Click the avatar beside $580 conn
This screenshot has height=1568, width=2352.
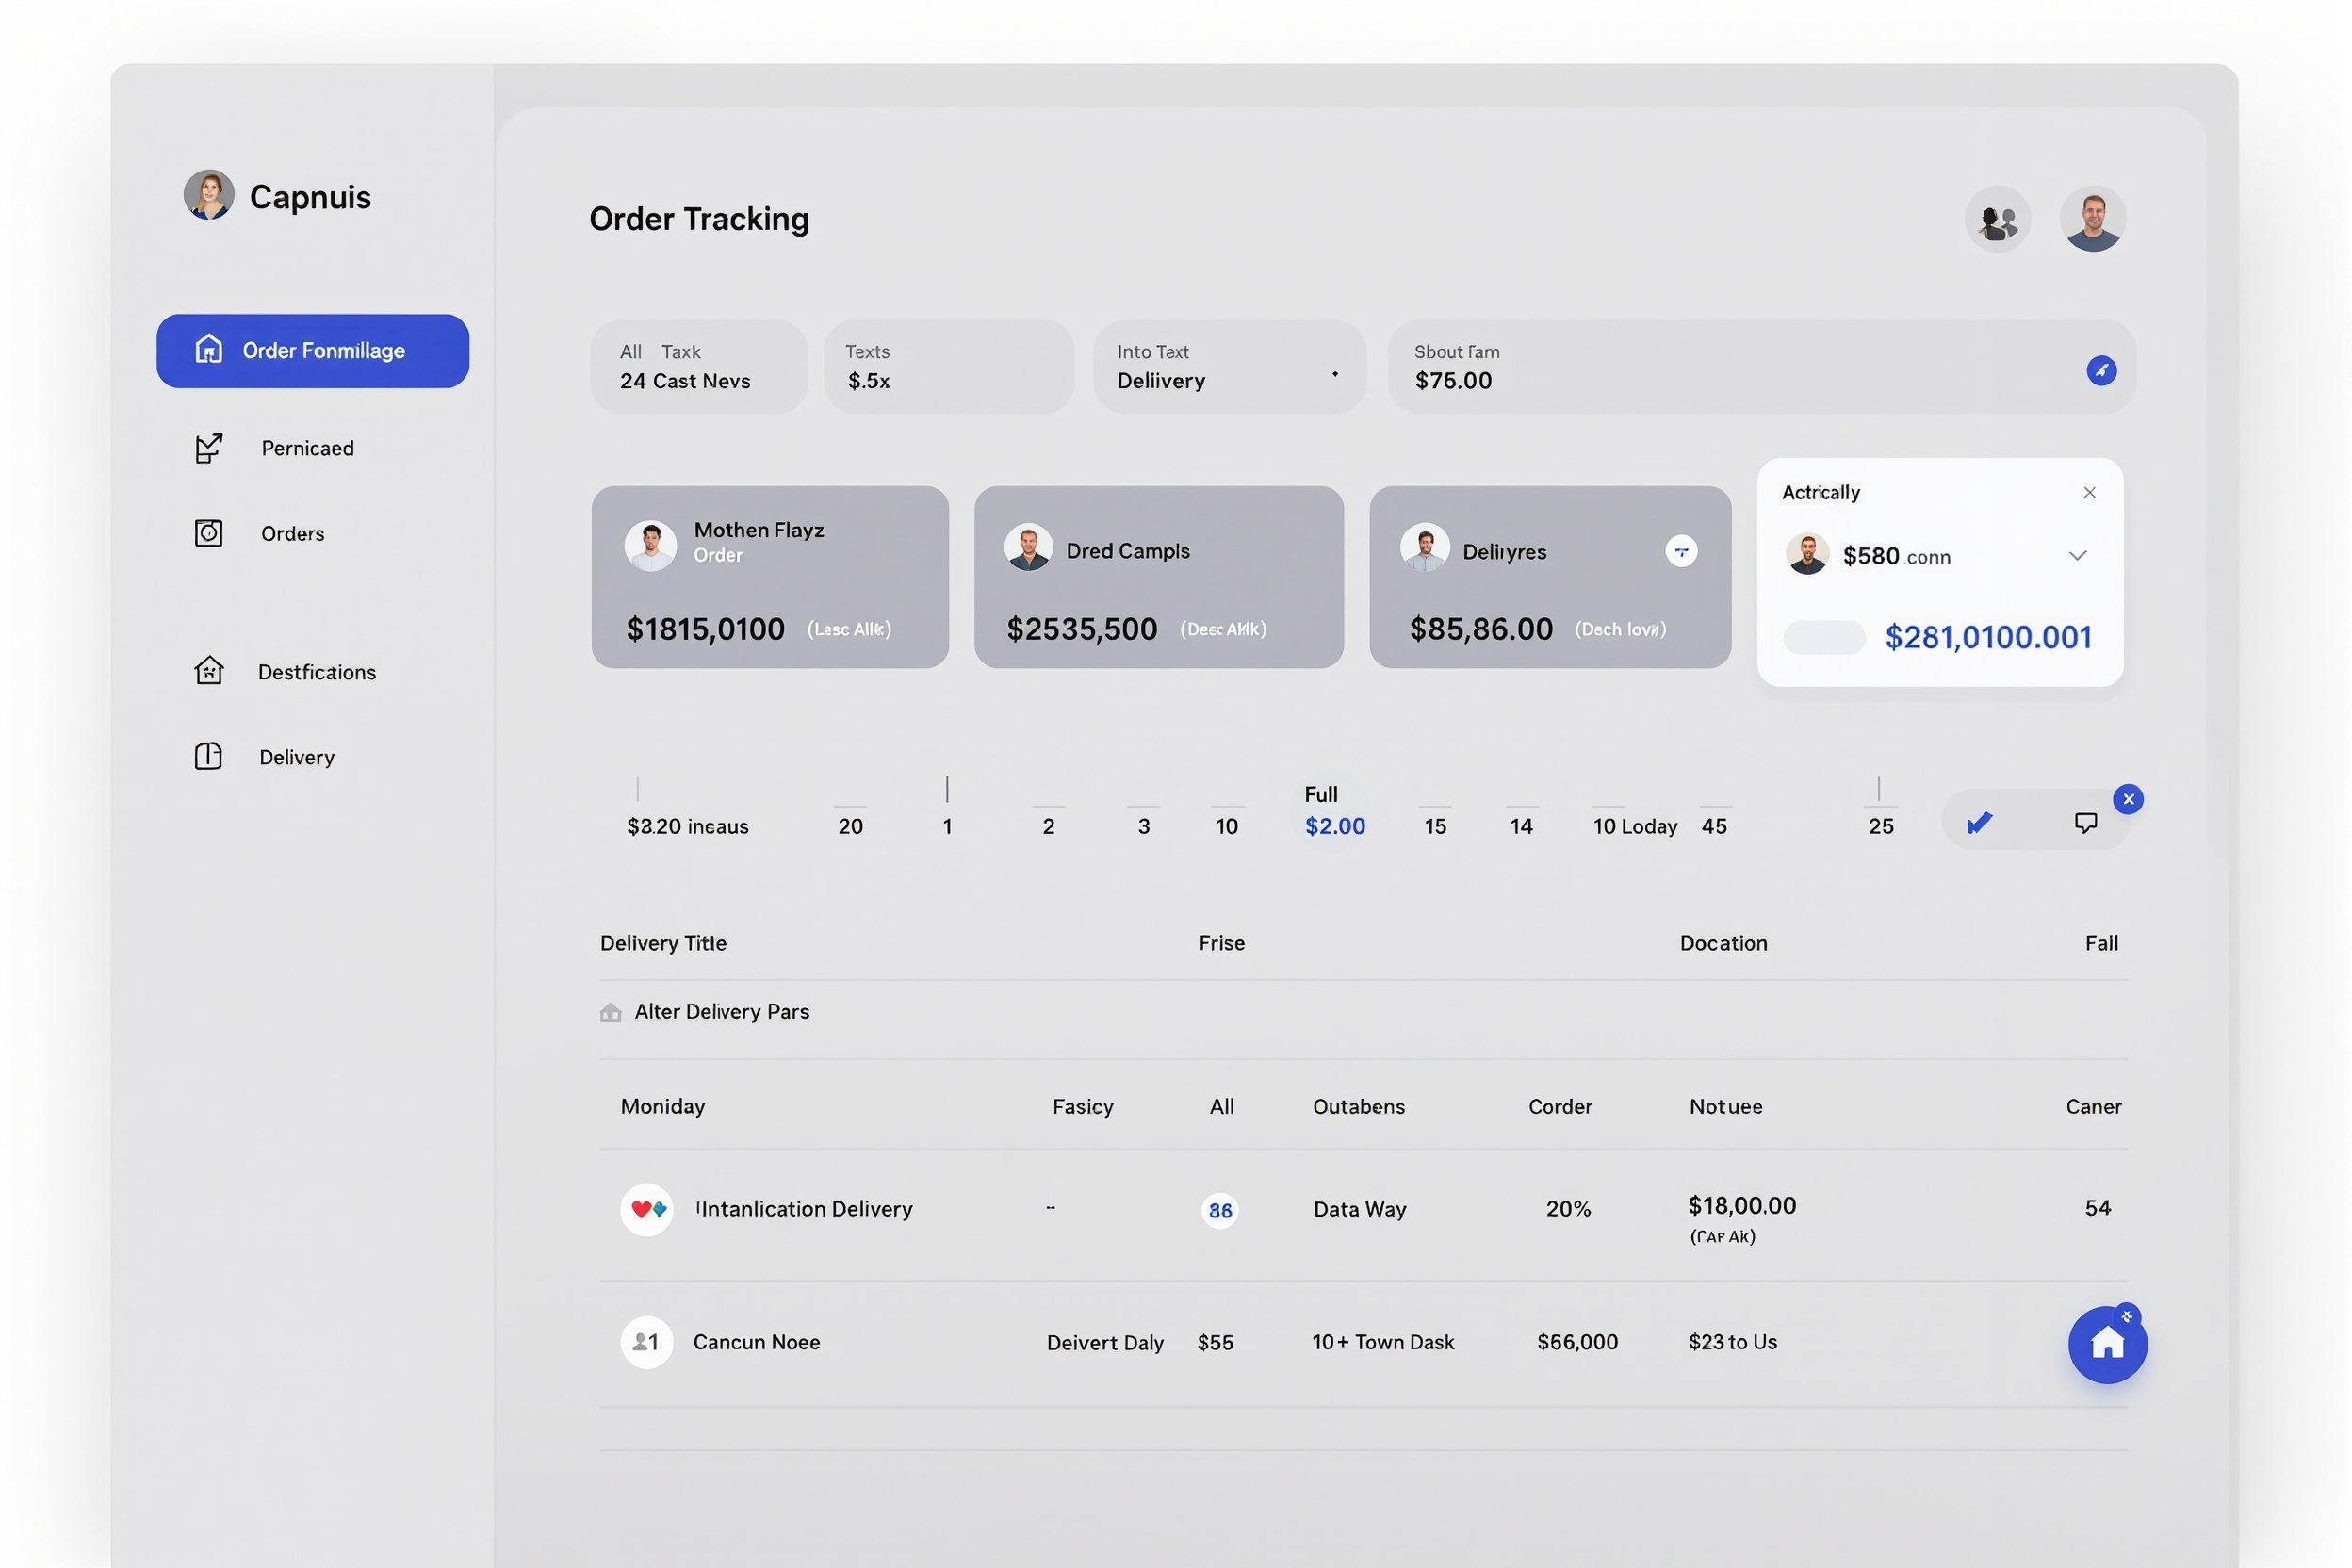[x=1807, y=555]
